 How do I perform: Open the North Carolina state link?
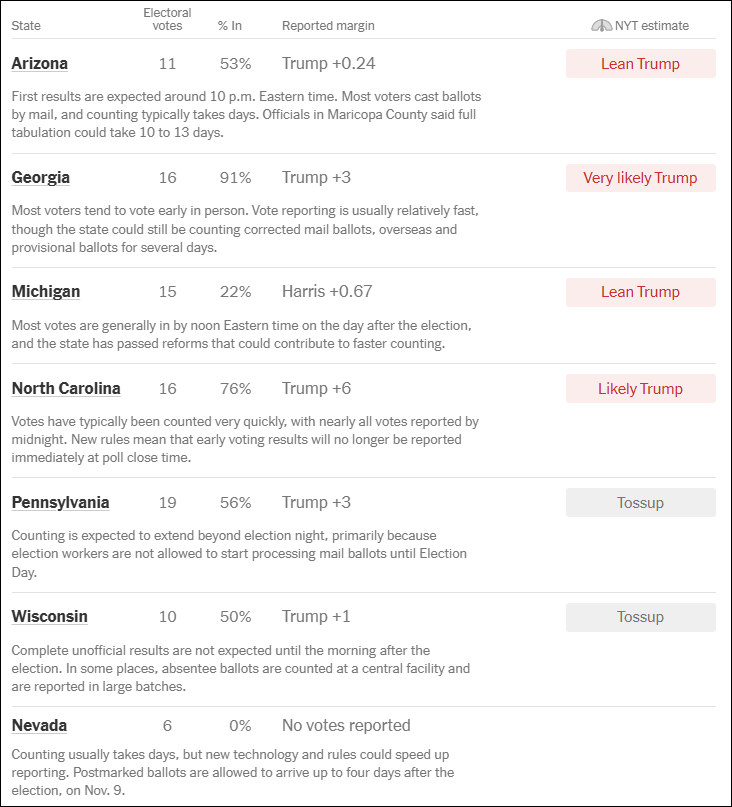(66, 389)
